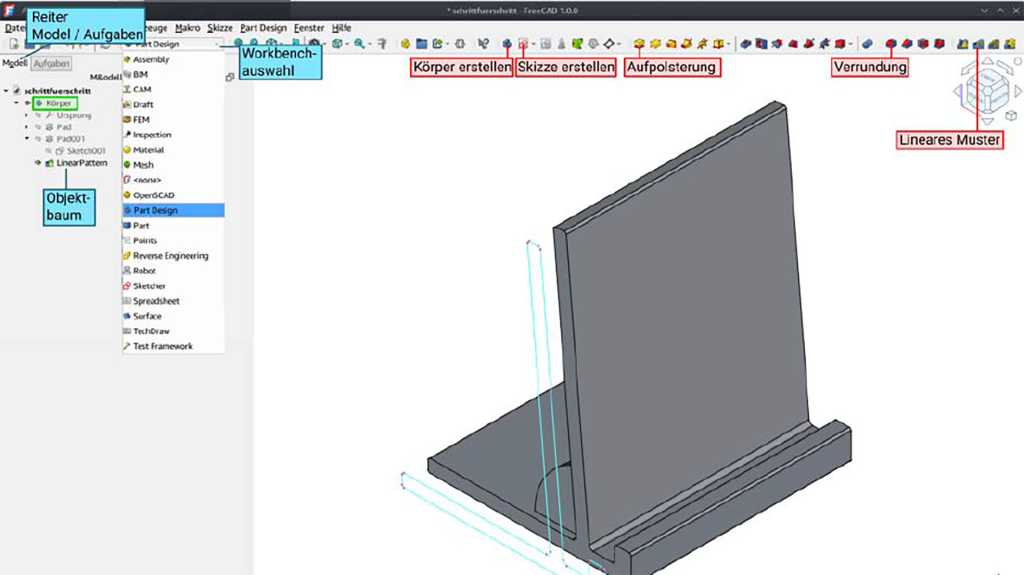Toggle visibility eye of LinearPattern
The width and height of the screenshot is (1024, 575).
click(39, 163)
